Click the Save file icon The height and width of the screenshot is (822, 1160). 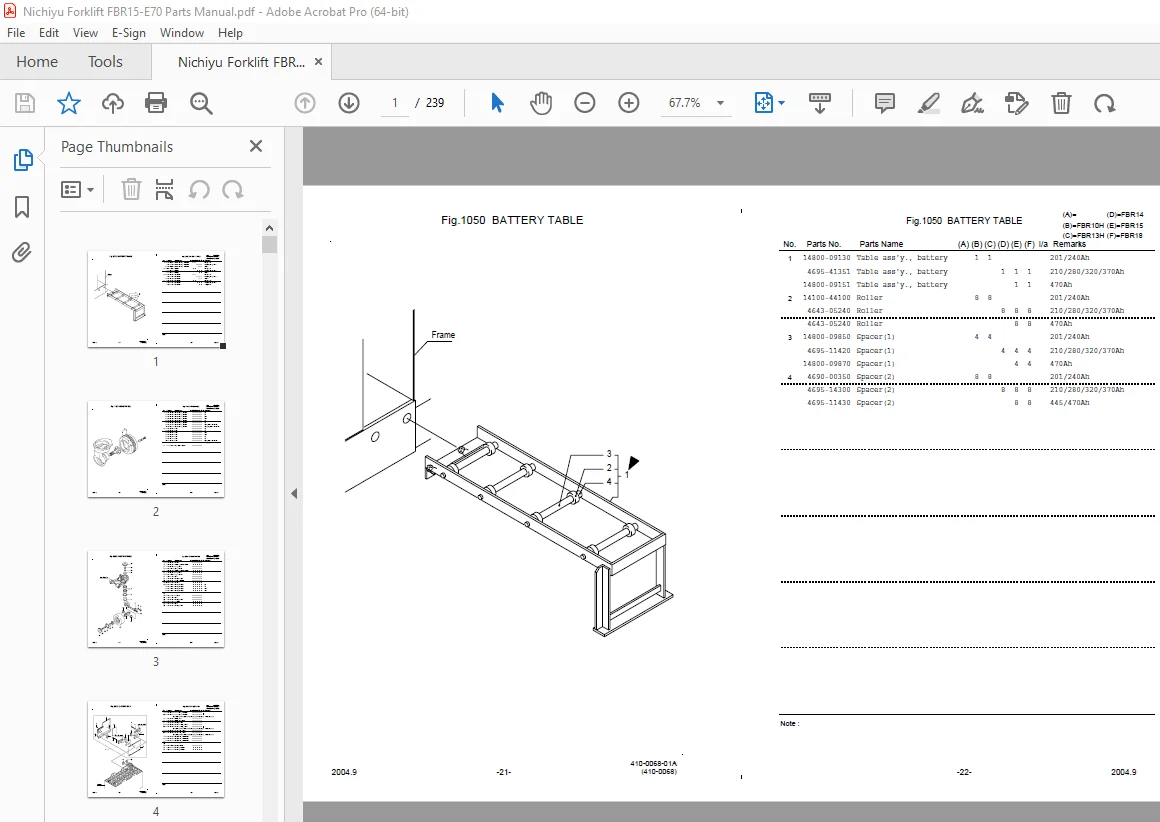pos(24,103)
